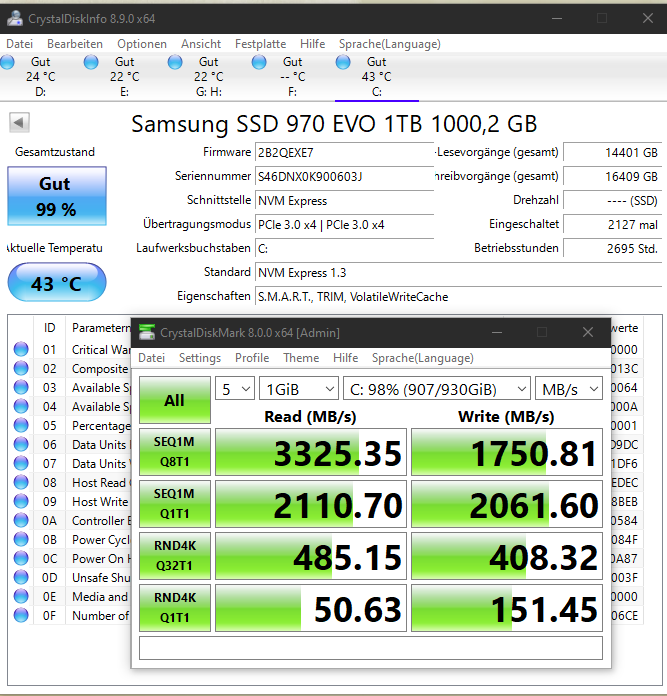Screen dimensions: 667x696
Task: Open Festplatte menu in CrystalDiskInfo
Action: click(260, 44)
